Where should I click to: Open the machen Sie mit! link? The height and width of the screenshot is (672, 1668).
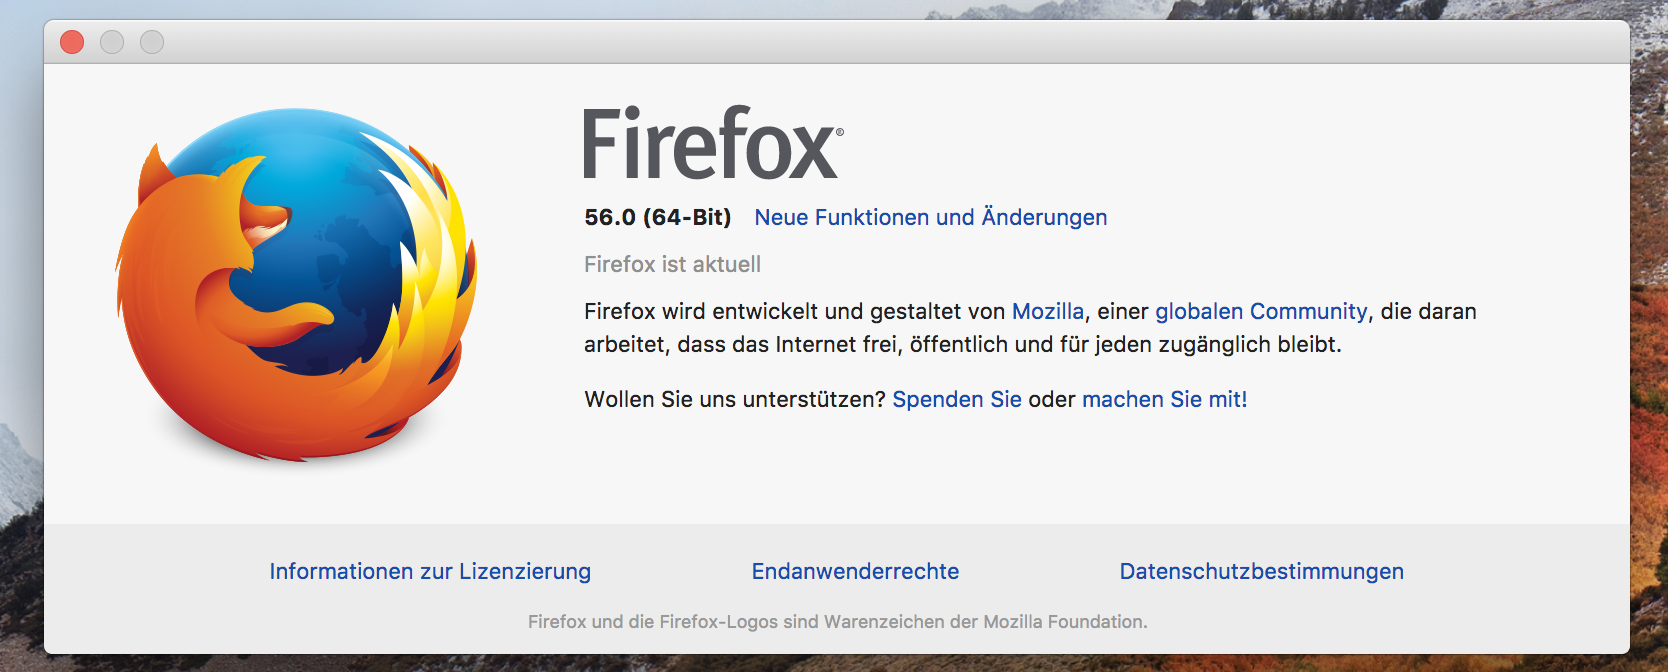point(1164,399)
